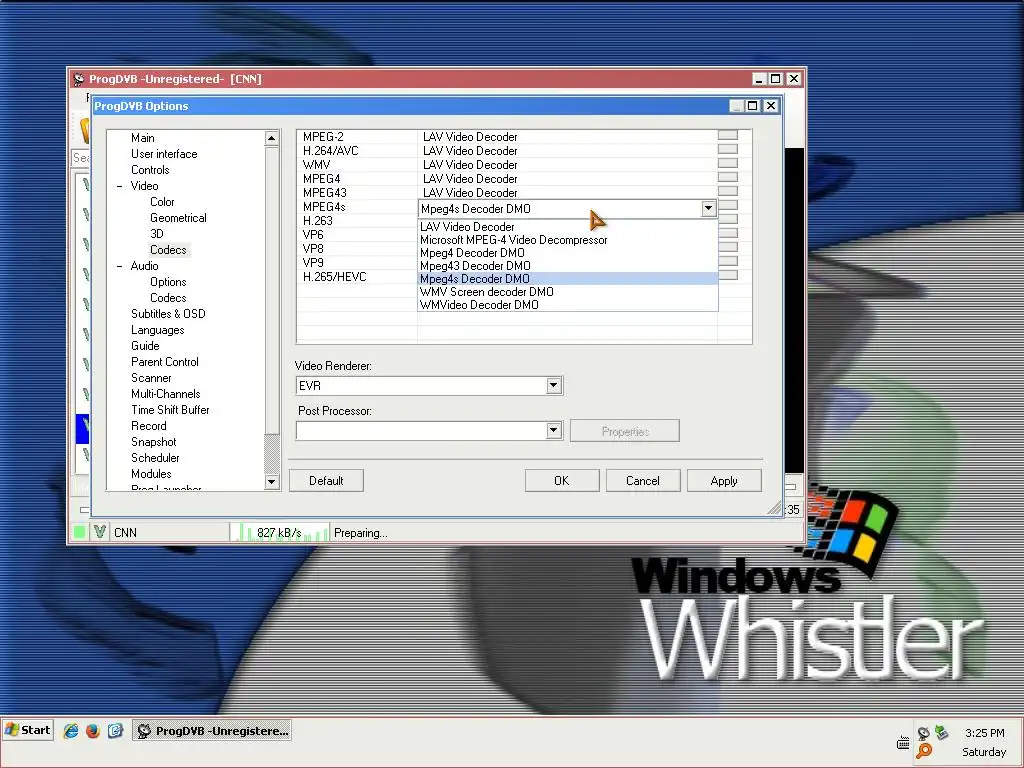Select Codecs under Audio

click(x=168, y=298)
